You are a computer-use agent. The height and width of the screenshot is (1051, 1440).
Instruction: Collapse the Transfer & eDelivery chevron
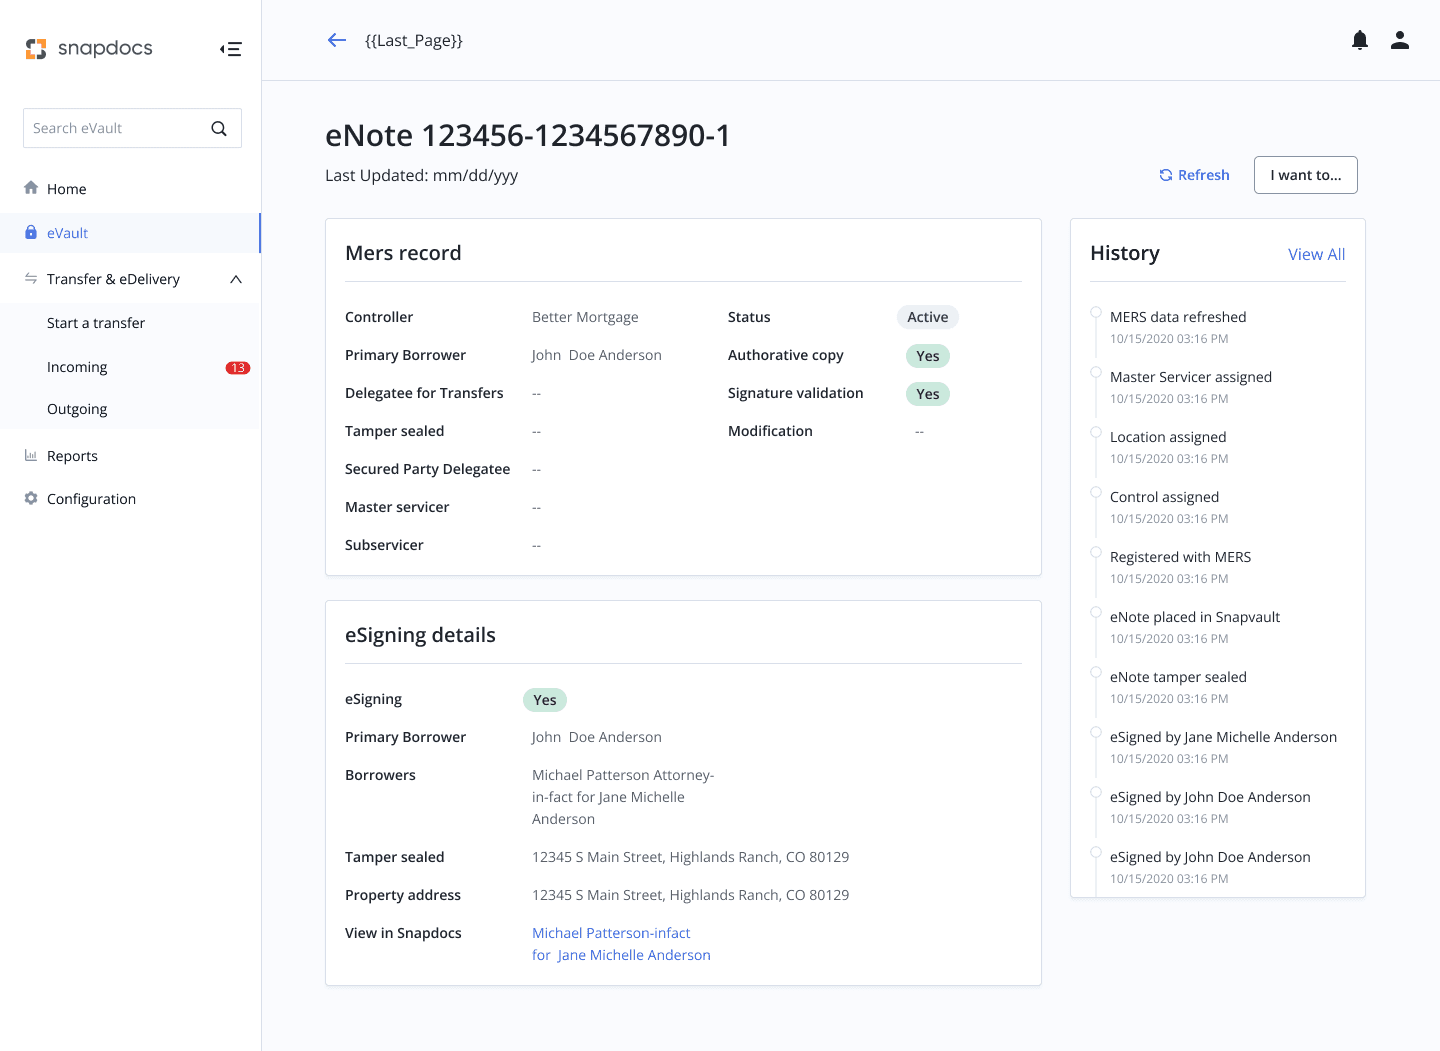click(x=236, y=279)
